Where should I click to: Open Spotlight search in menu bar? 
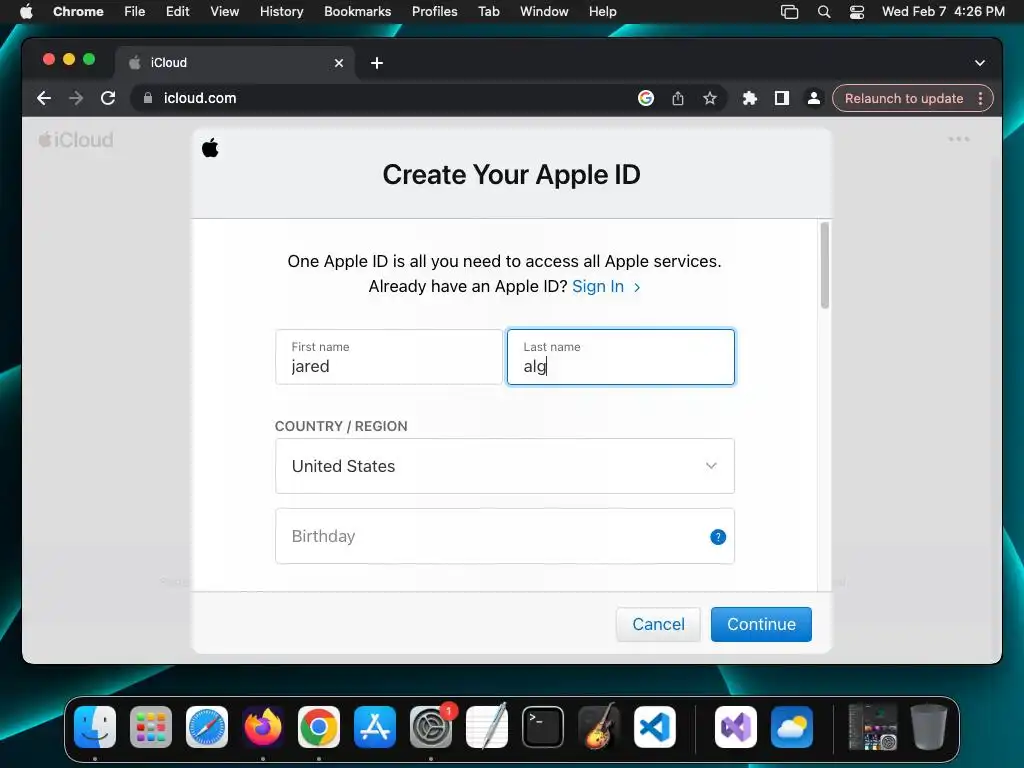coord(824,12)
